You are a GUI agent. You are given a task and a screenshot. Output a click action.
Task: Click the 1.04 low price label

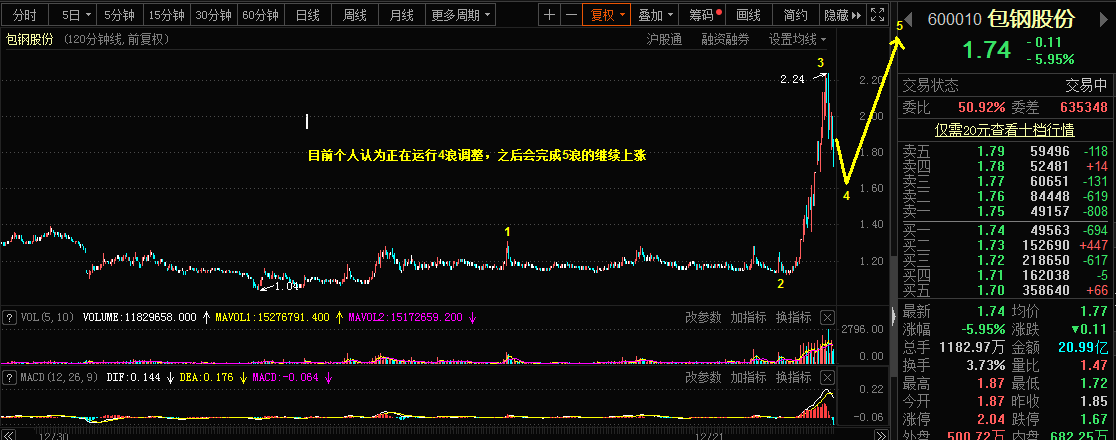point(286,286)
